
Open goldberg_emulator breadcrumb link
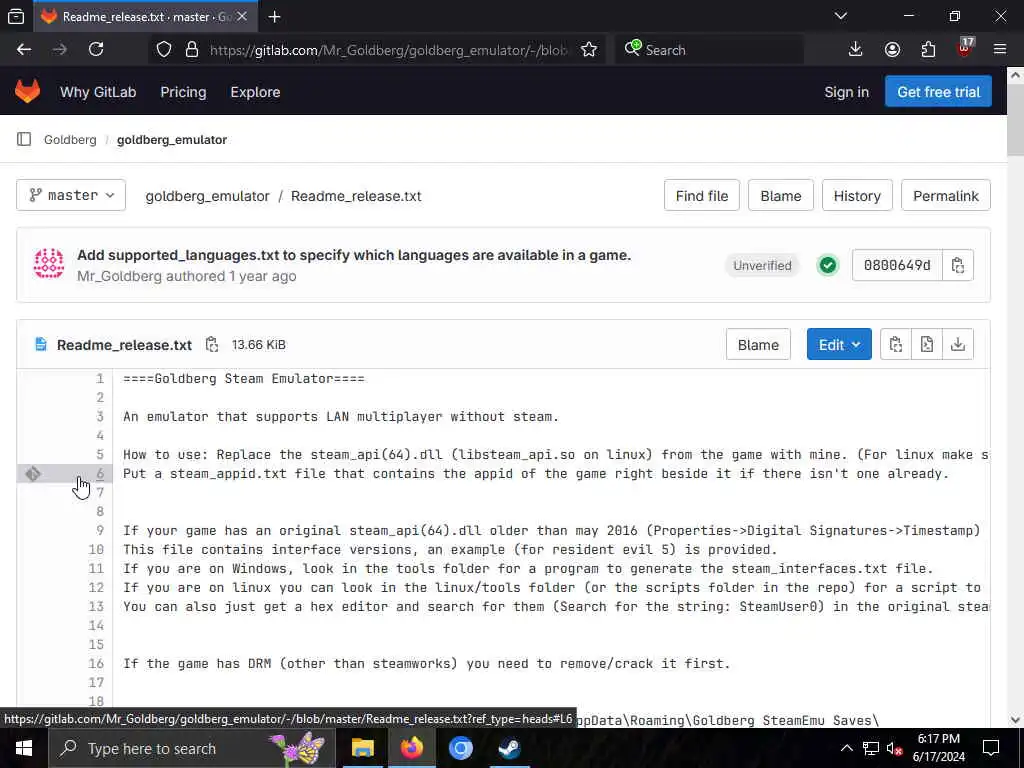172,139
